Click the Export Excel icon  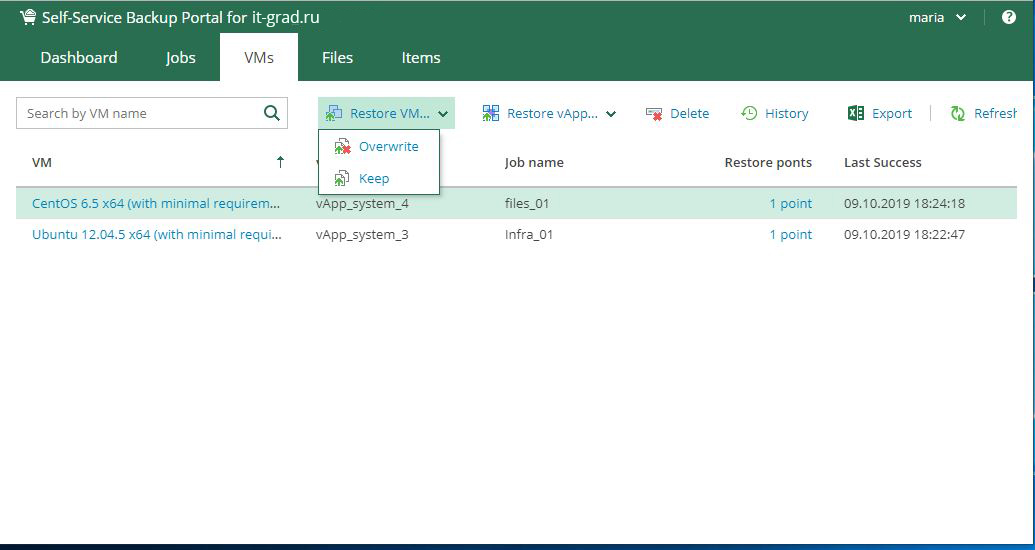tap(856, 114)
